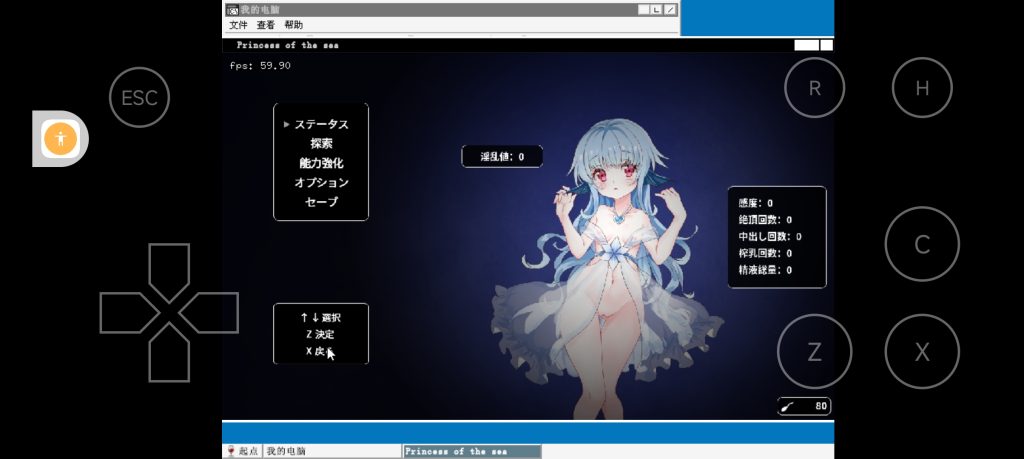Tap the H virtual key
The height and width of the screenshot is (459, 1024).
click(x=921, y=87)
